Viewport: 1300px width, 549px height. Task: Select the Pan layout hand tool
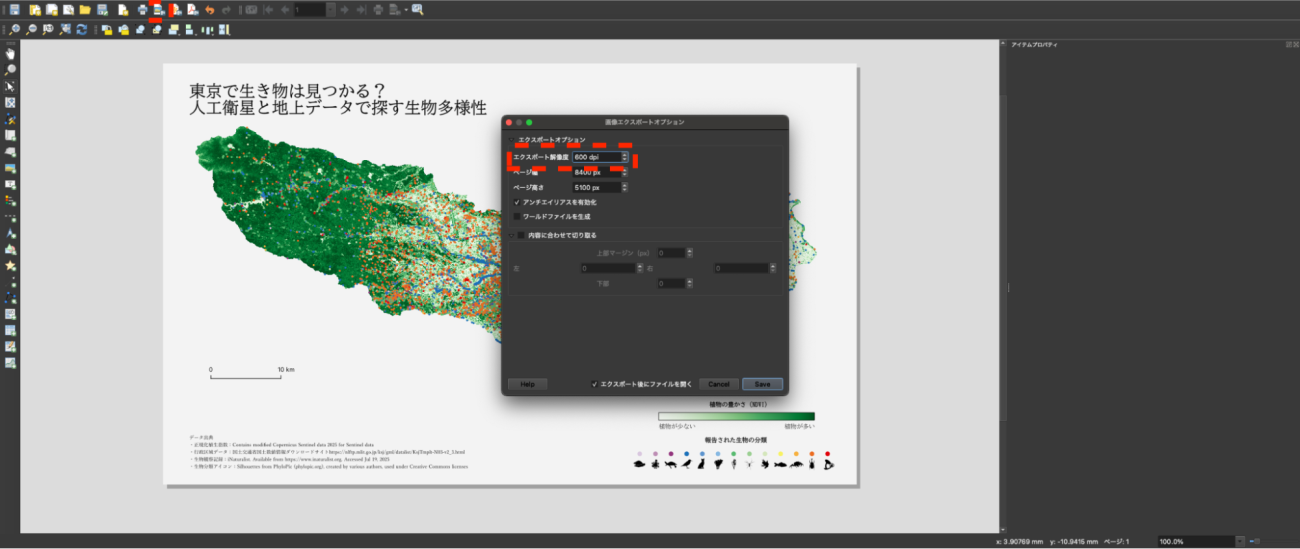pos(11,54)
